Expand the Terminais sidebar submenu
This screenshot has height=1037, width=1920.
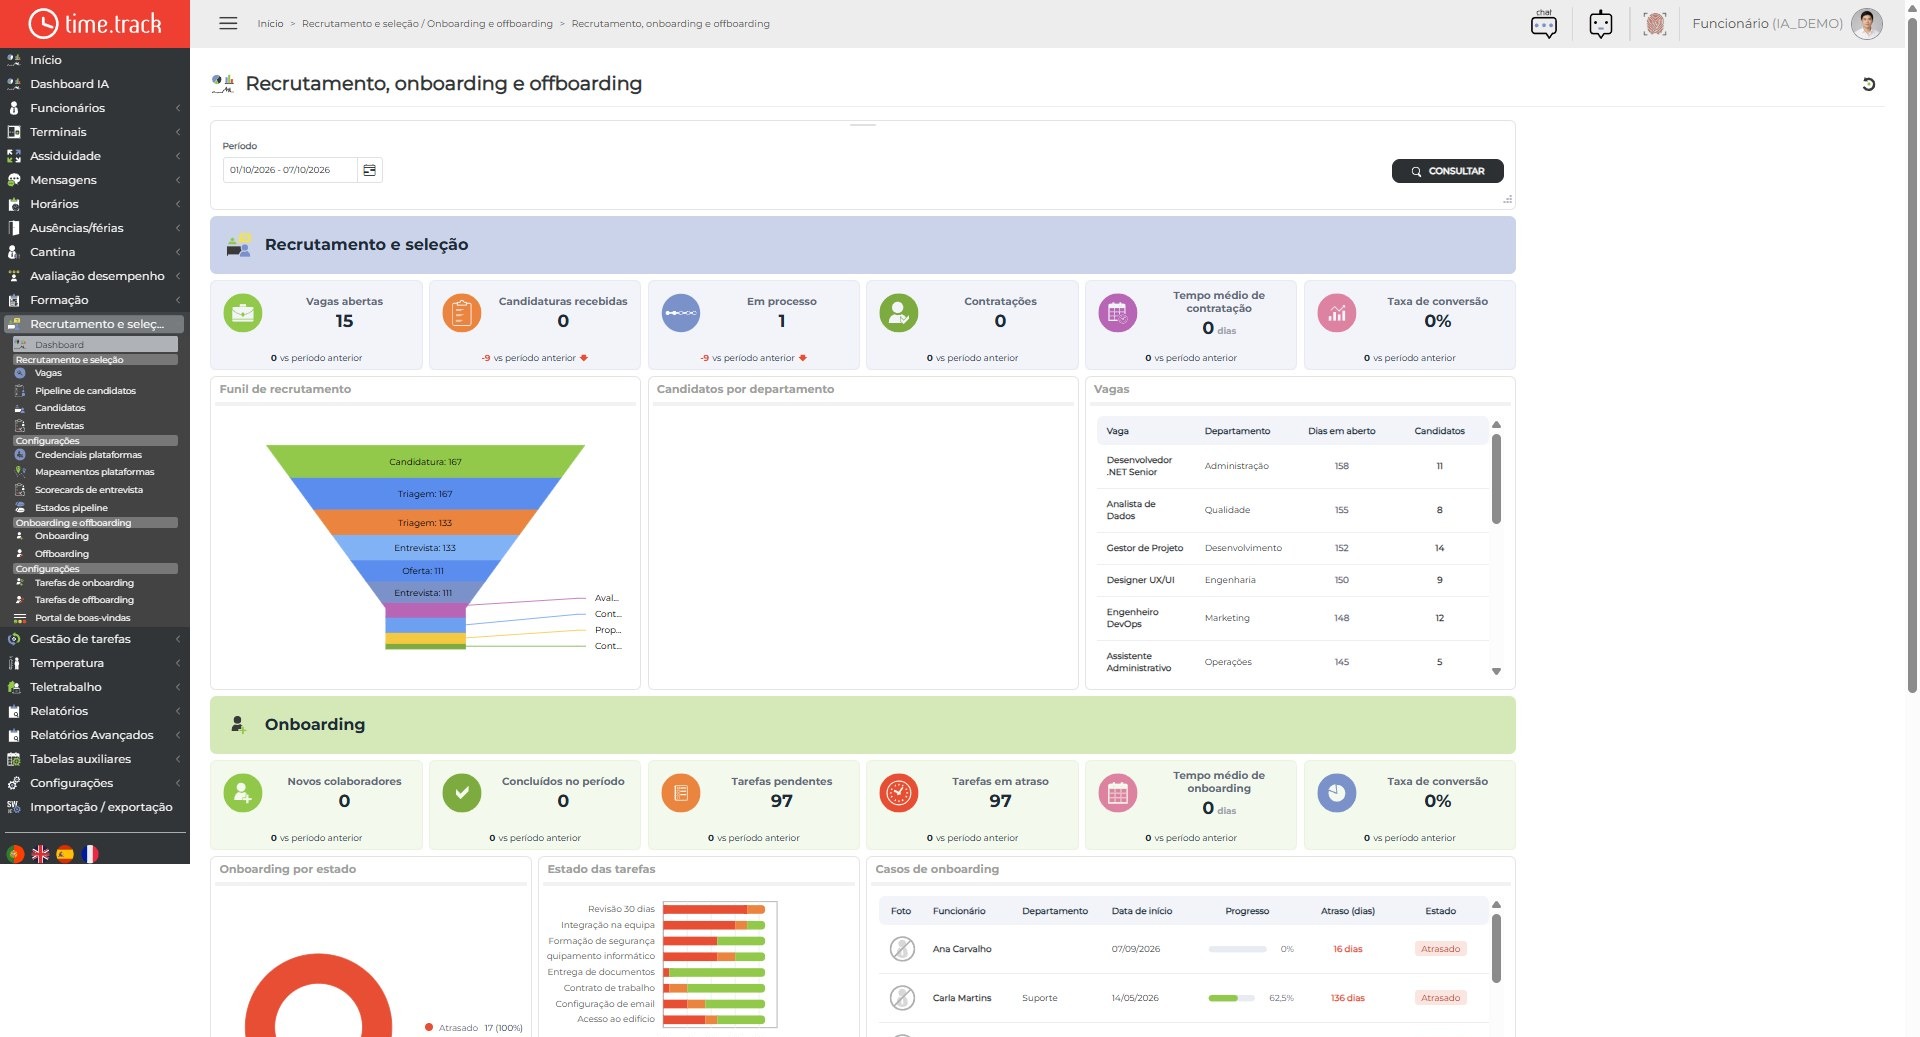tap(95, 132)
